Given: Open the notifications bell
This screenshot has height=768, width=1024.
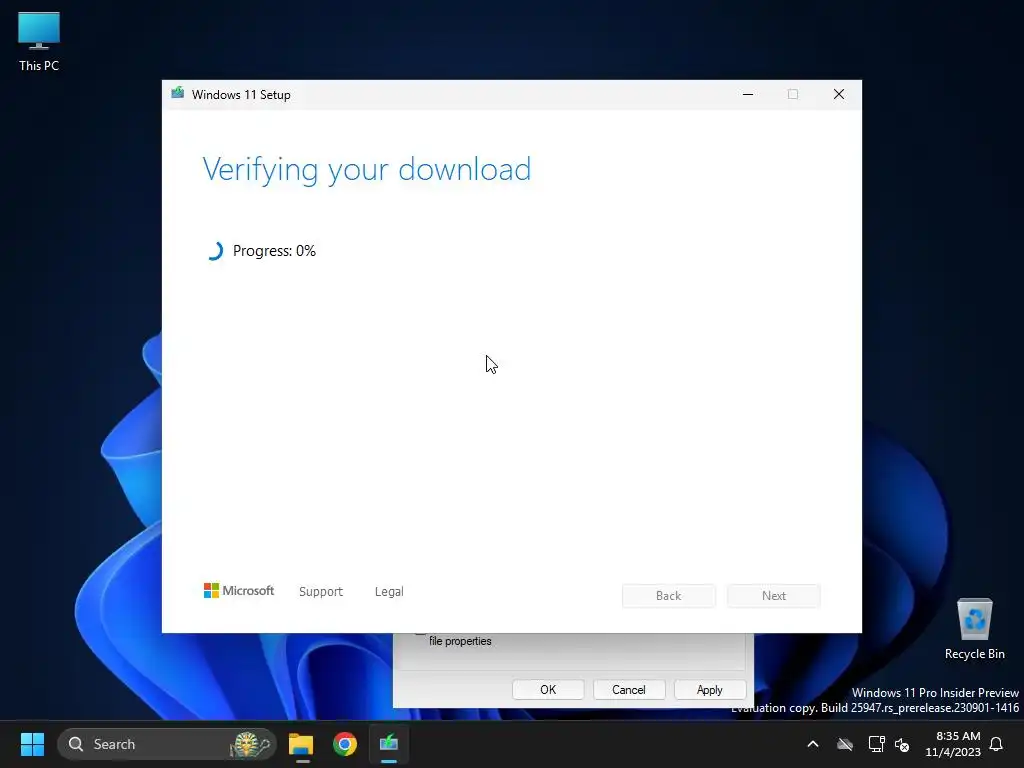Looking at the screenshot, I should tap(997, 744).
